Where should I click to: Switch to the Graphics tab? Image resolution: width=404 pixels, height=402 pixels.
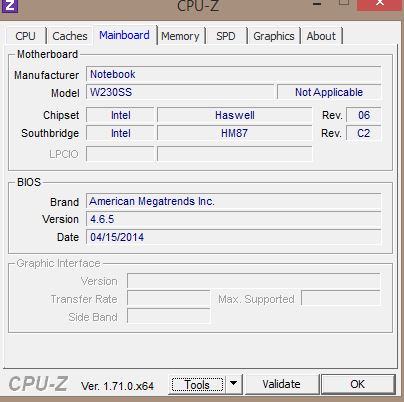(274, 36)
